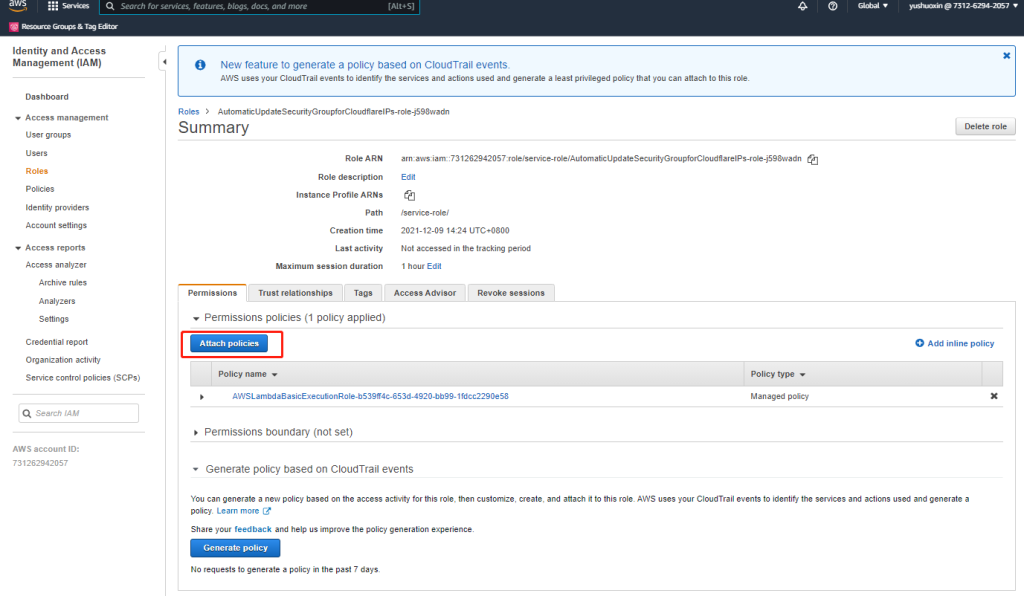Copy the Role ARN to clipboard
This screenshot has height=596, width=1024.
813,159
